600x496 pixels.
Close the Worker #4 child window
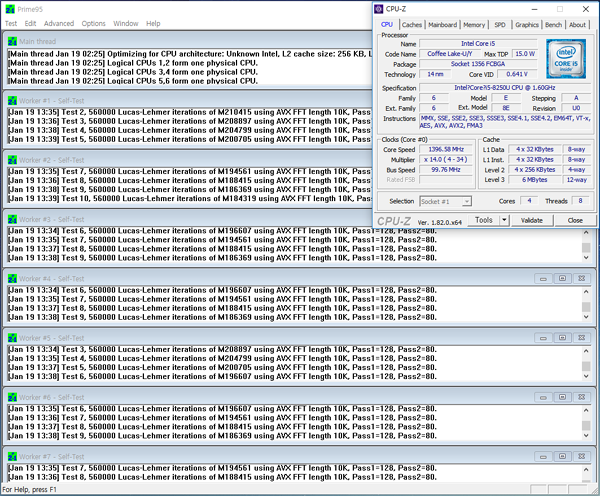pyautogui.click(x=582, y=279)
